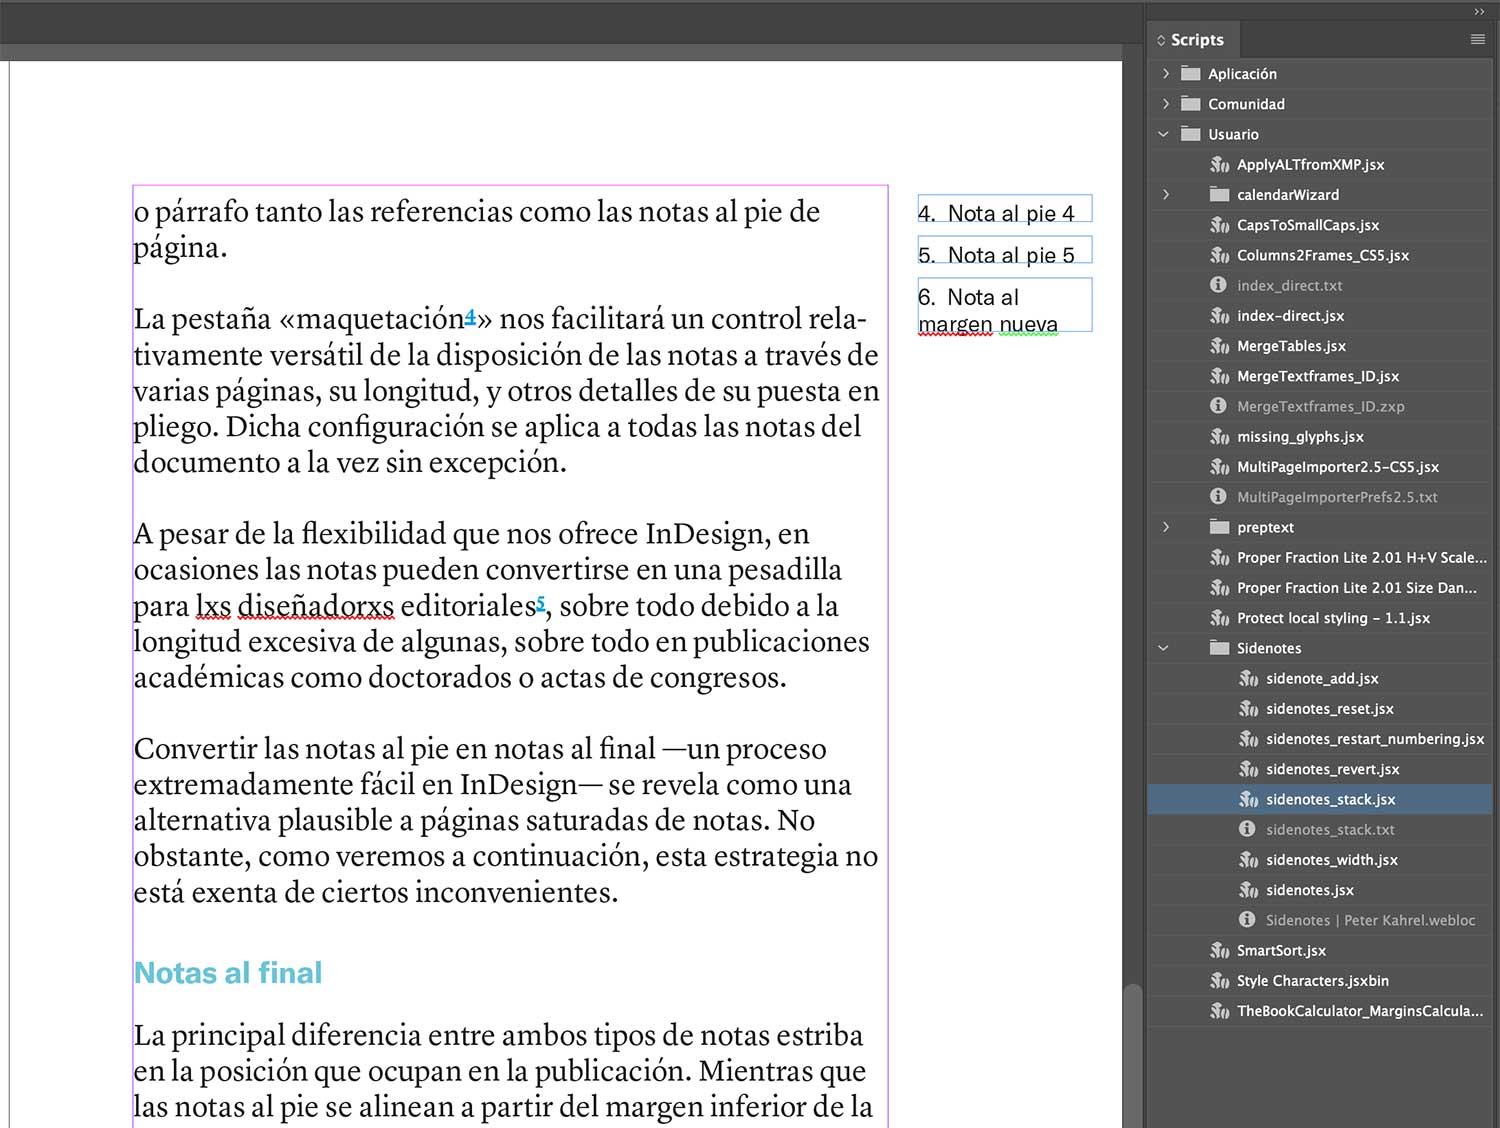Run the sidenotes_stack.jsx script icon
Viewport: 1500px width, 1128px height.
click(x=1250, y=799)
